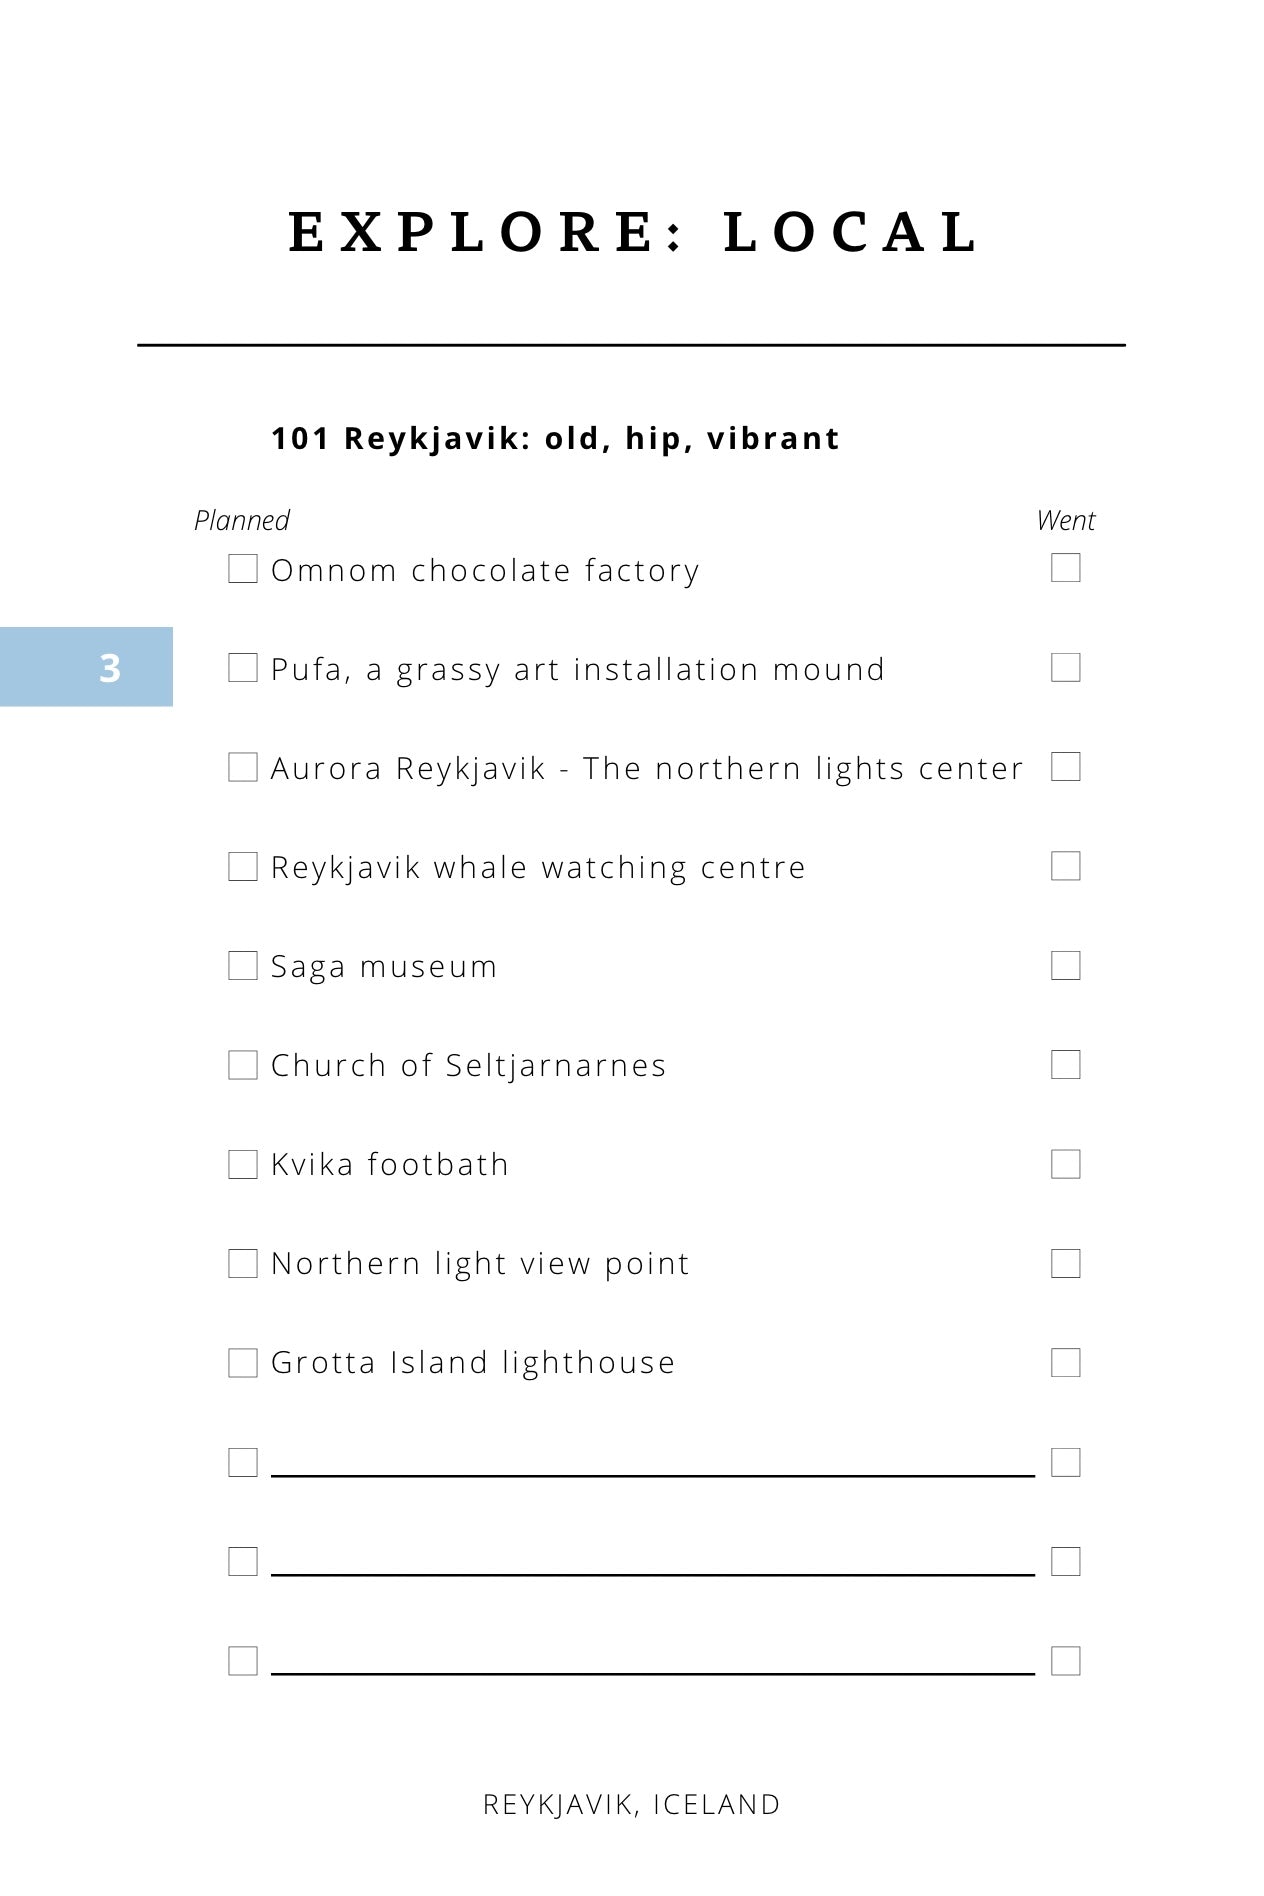This screenshot has width=1264, height=1896.
Task: Tick Planned box for Saga museum
Action: pyautogui.click(x=243, y=965)
